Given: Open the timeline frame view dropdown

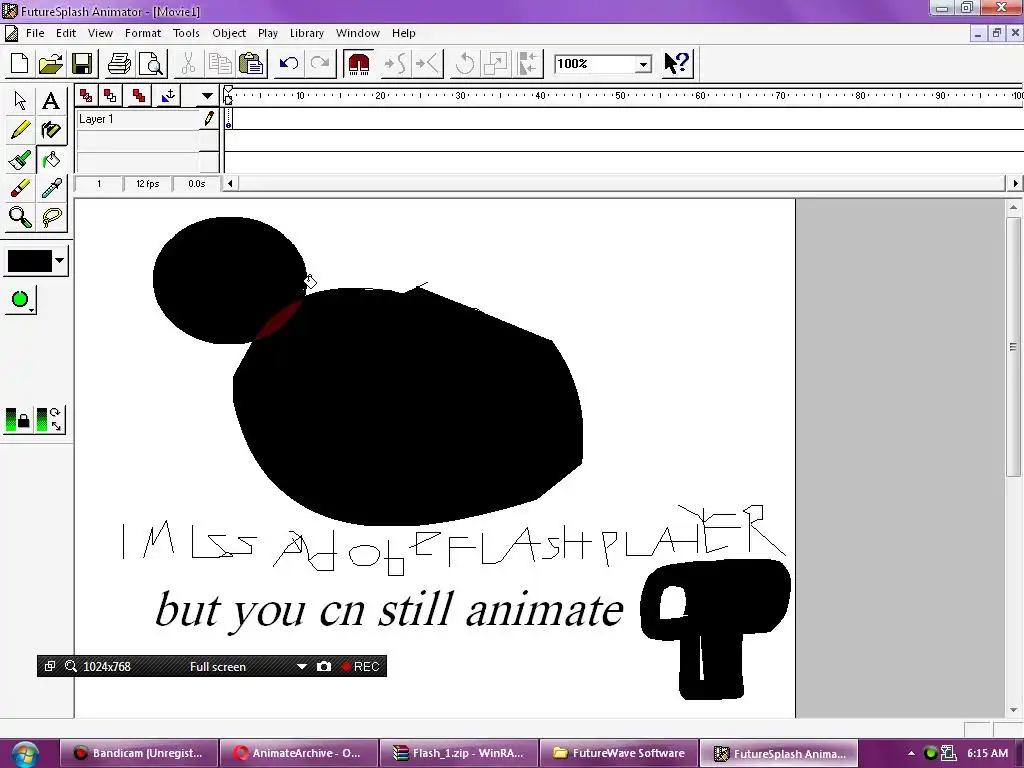Looking at the screenshot, I should (207, 96).
